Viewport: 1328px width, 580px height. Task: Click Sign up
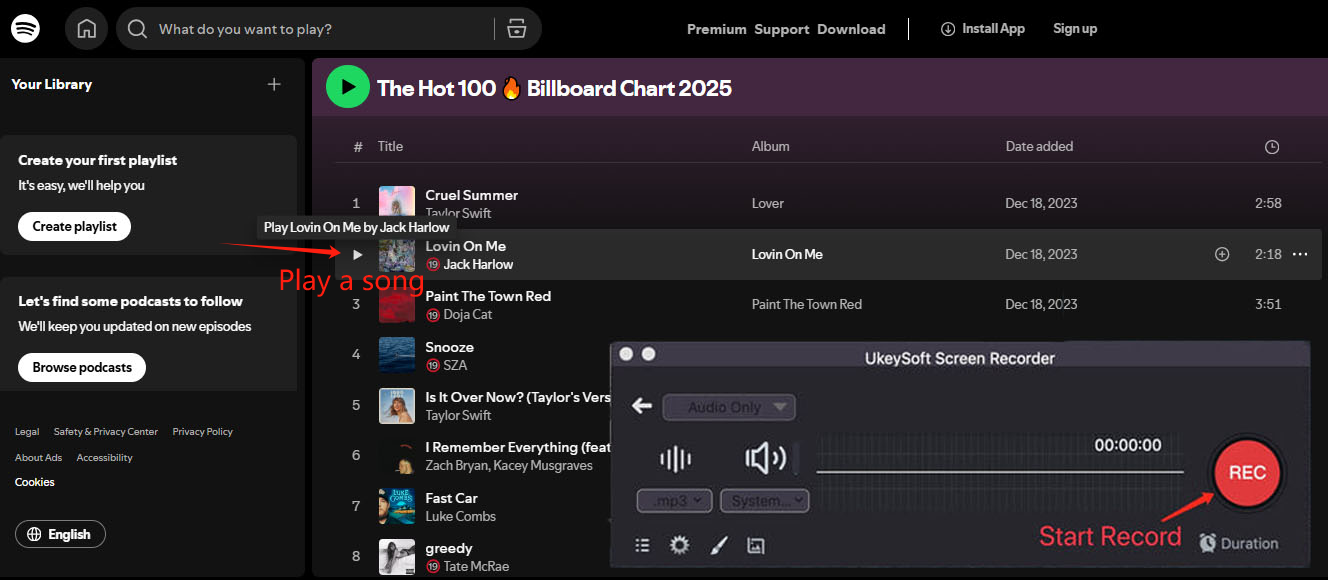click(1075, 29)
